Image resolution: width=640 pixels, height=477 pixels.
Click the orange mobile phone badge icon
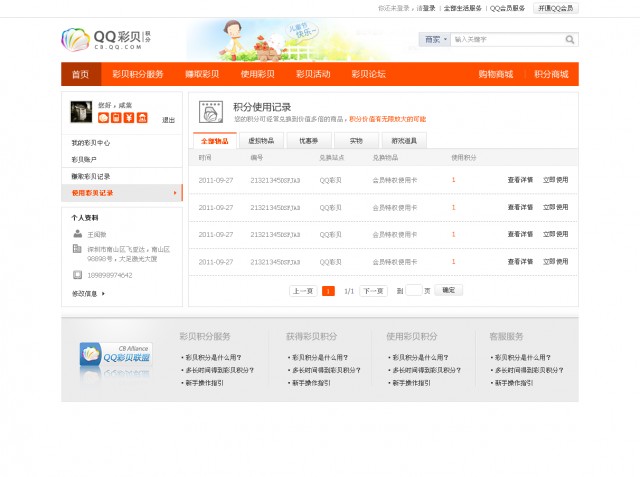[116, 118]
